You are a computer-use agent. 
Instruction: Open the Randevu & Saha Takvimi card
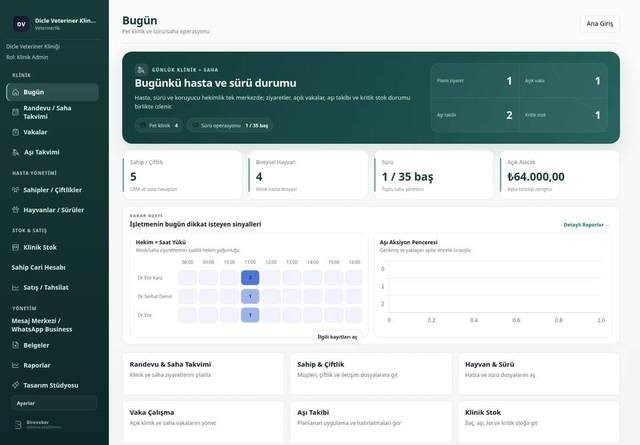tap(203, 374)
